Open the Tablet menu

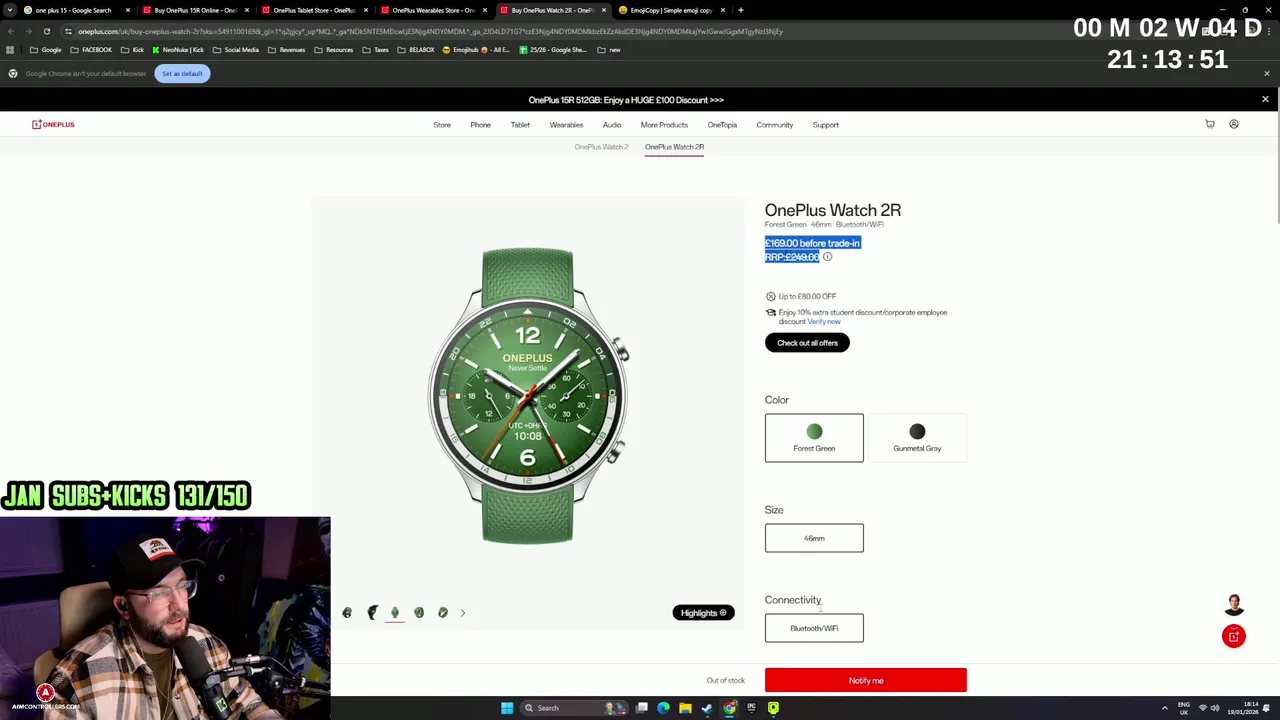[520, 125]
